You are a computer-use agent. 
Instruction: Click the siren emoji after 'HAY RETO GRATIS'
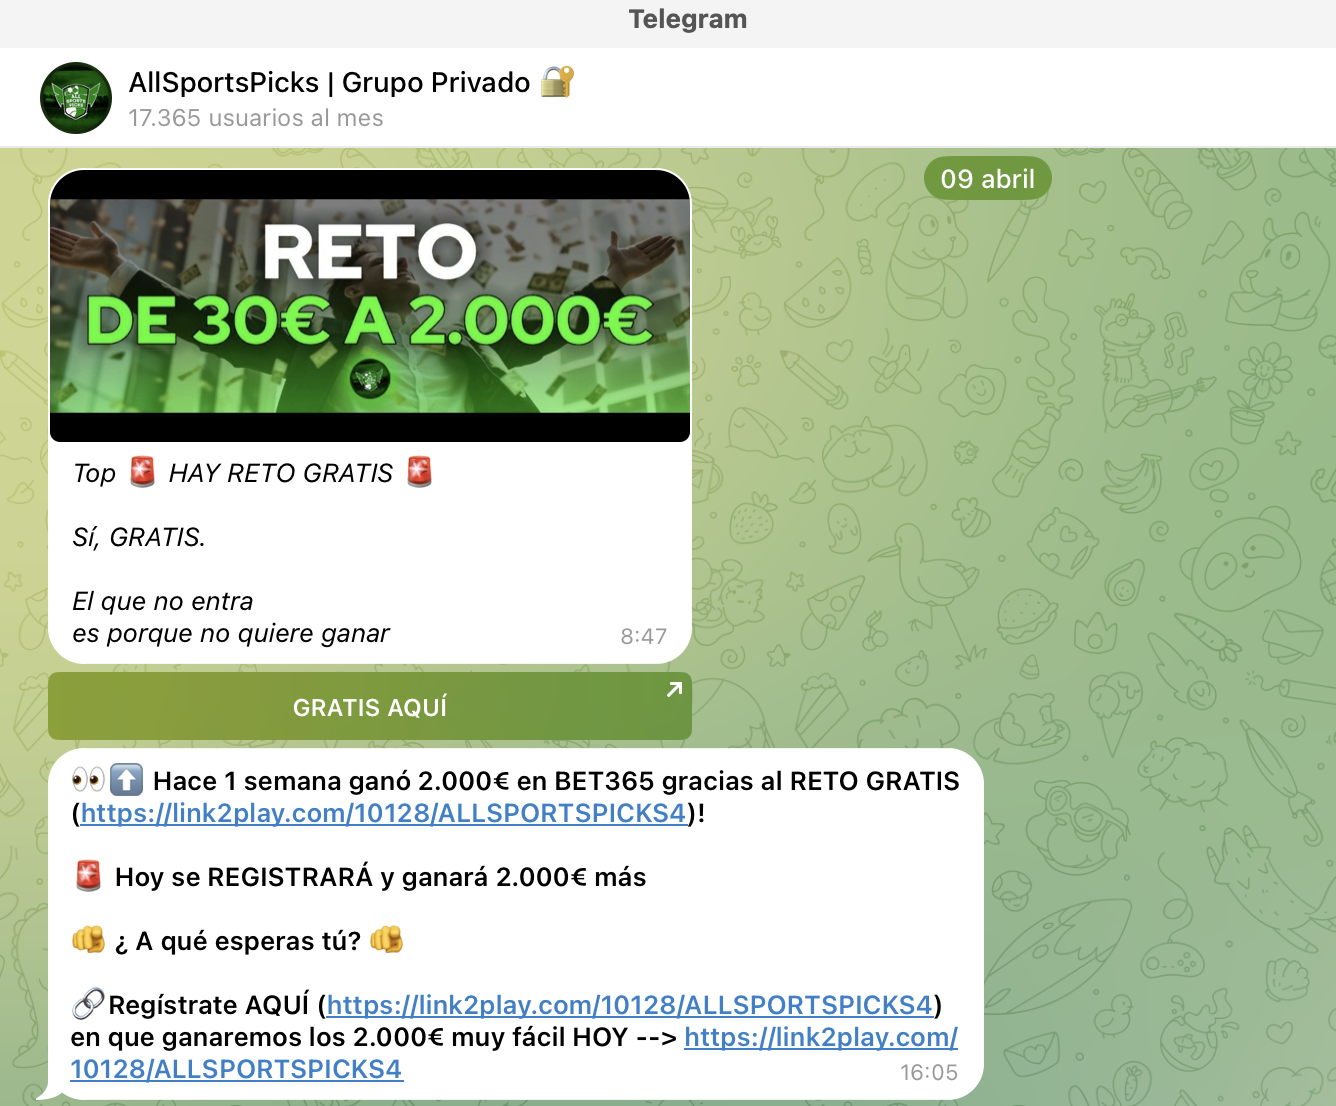pyautogui.click(x=419, y=472)
